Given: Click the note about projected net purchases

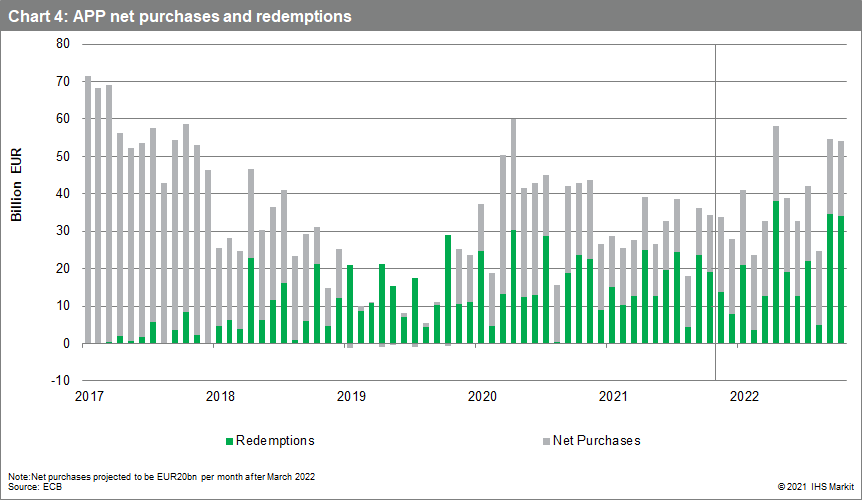Looking at the screenshot, I should (x=160, y=476).
